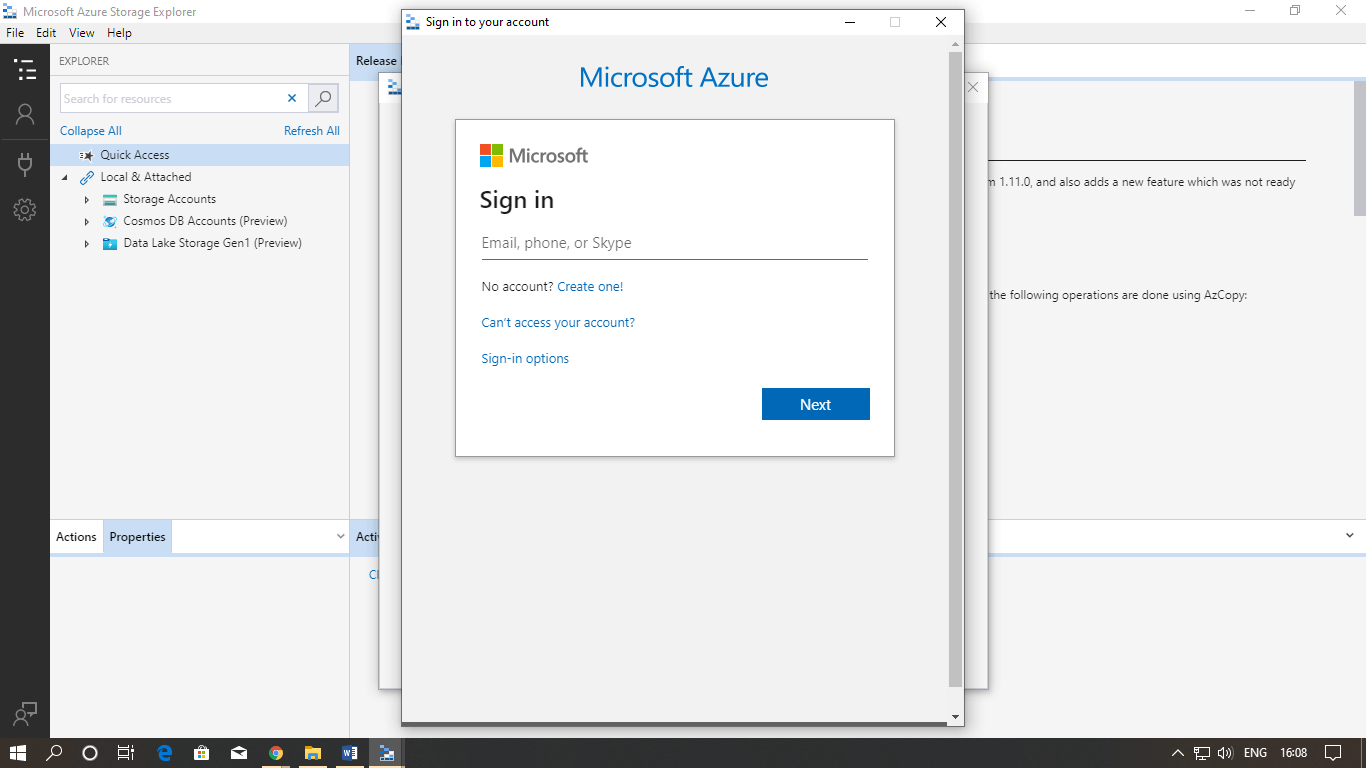
Task: Click the Local & Attached link icon
Action: click(87, 177)
